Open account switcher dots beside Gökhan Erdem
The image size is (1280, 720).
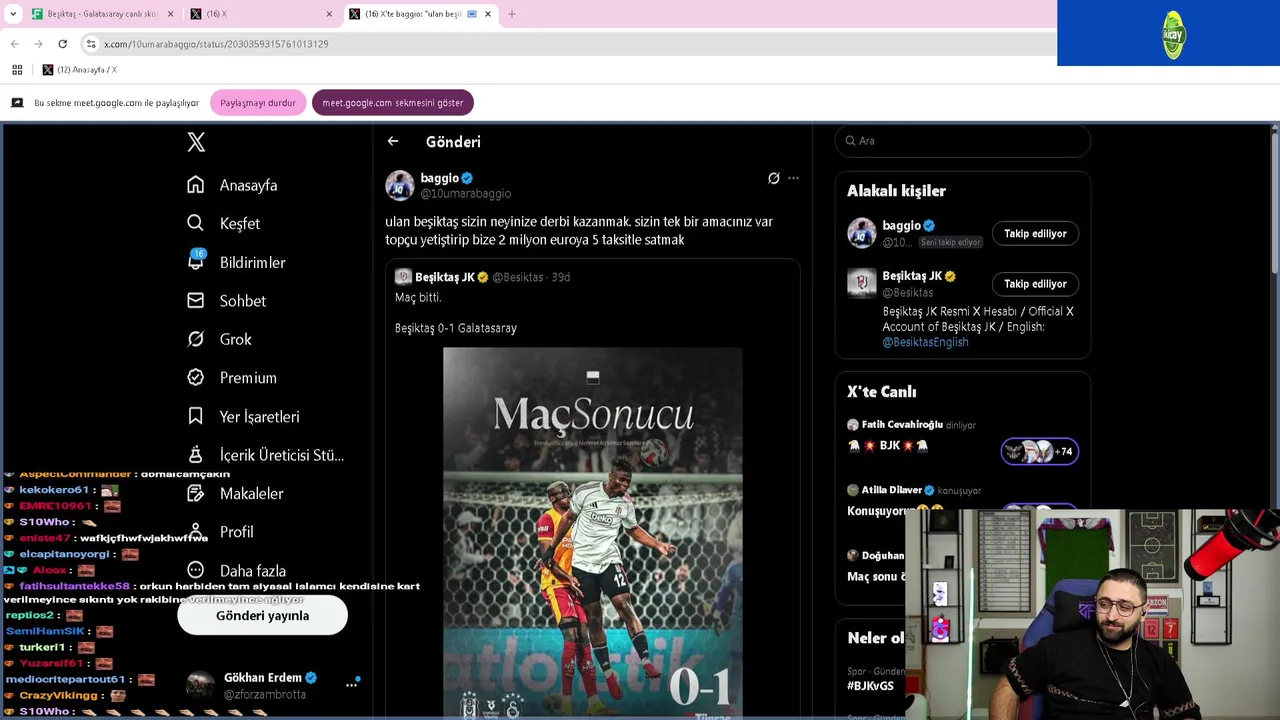tap(352, 685)
